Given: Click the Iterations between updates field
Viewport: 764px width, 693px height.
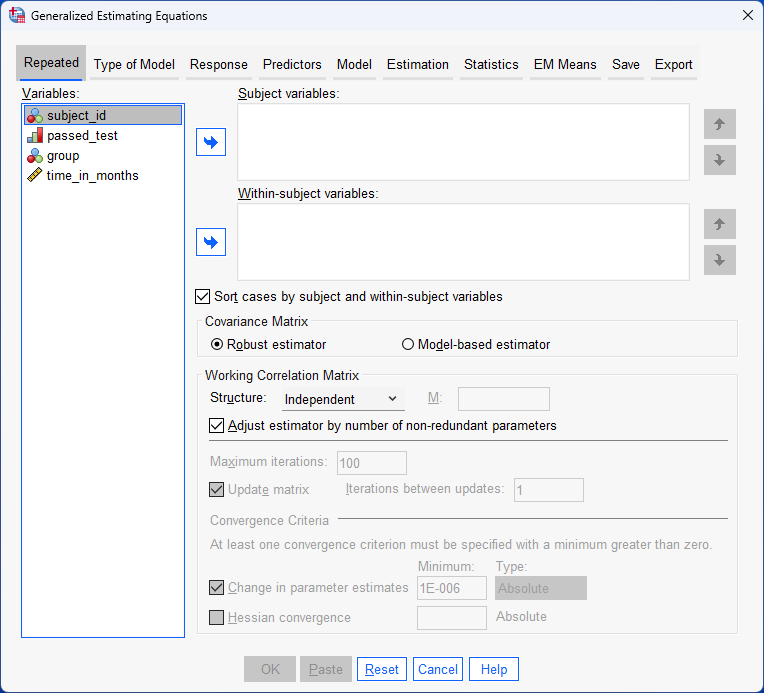Looking at the screenshot, I should coord(549,490).
